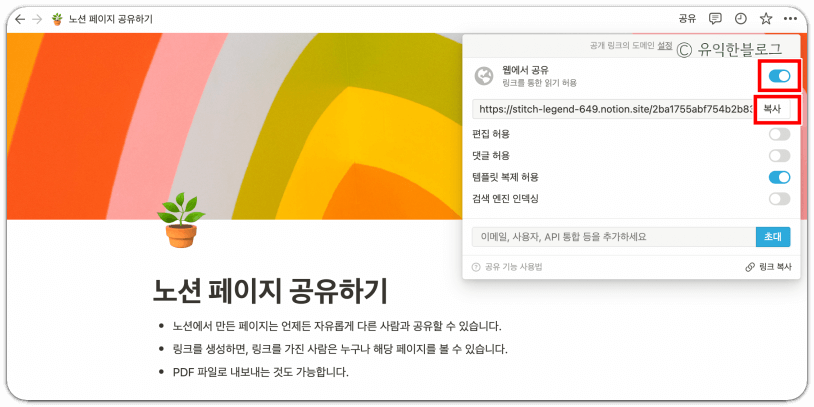This screenshot has height=407, width=814.
Task: Click the colorful page cover image
Action: point(234,126)
